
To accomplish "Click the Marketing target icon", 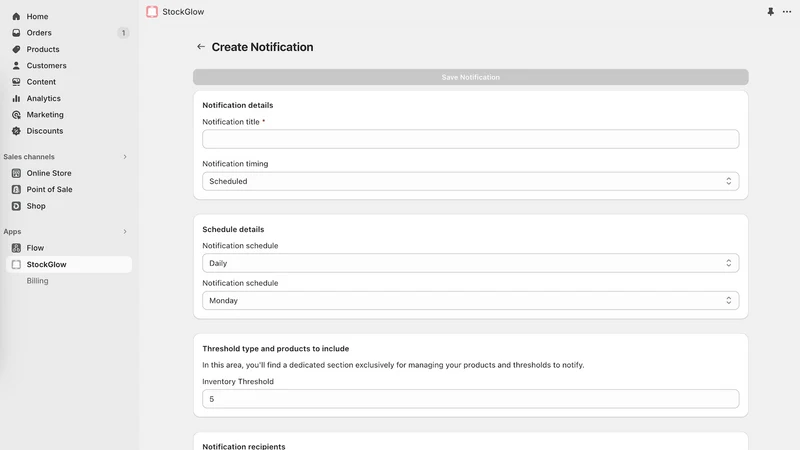I will 16,115.
